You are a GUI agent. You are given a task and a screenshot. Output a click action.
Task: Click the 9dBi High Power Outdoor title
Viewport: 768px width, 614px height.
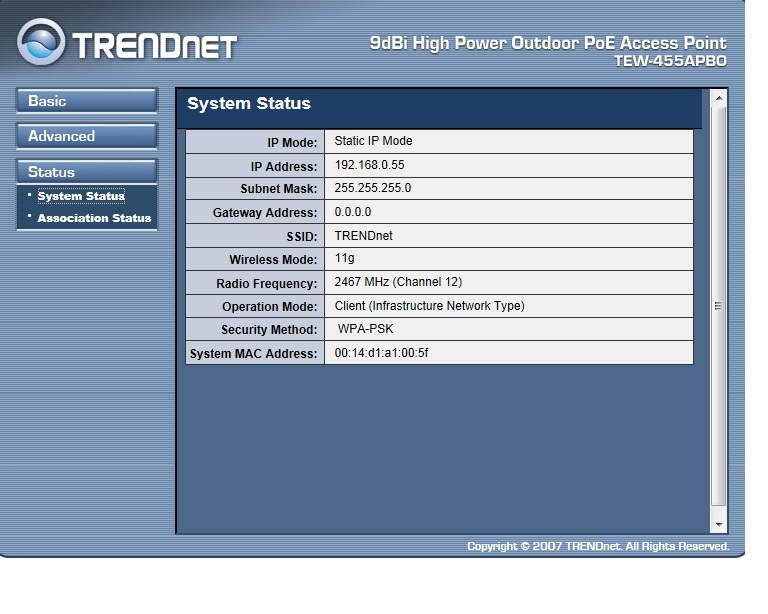548,44
